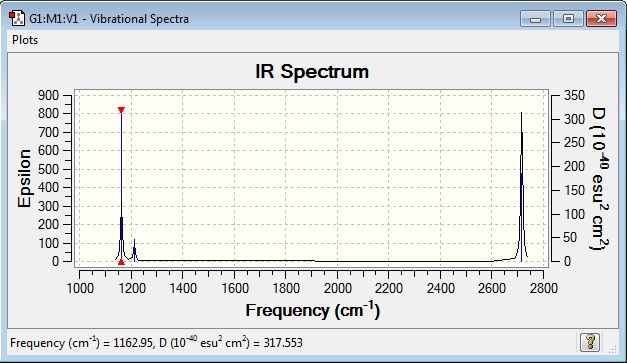Click the 2000 tick on frequency axis

[x=337, y=288]
